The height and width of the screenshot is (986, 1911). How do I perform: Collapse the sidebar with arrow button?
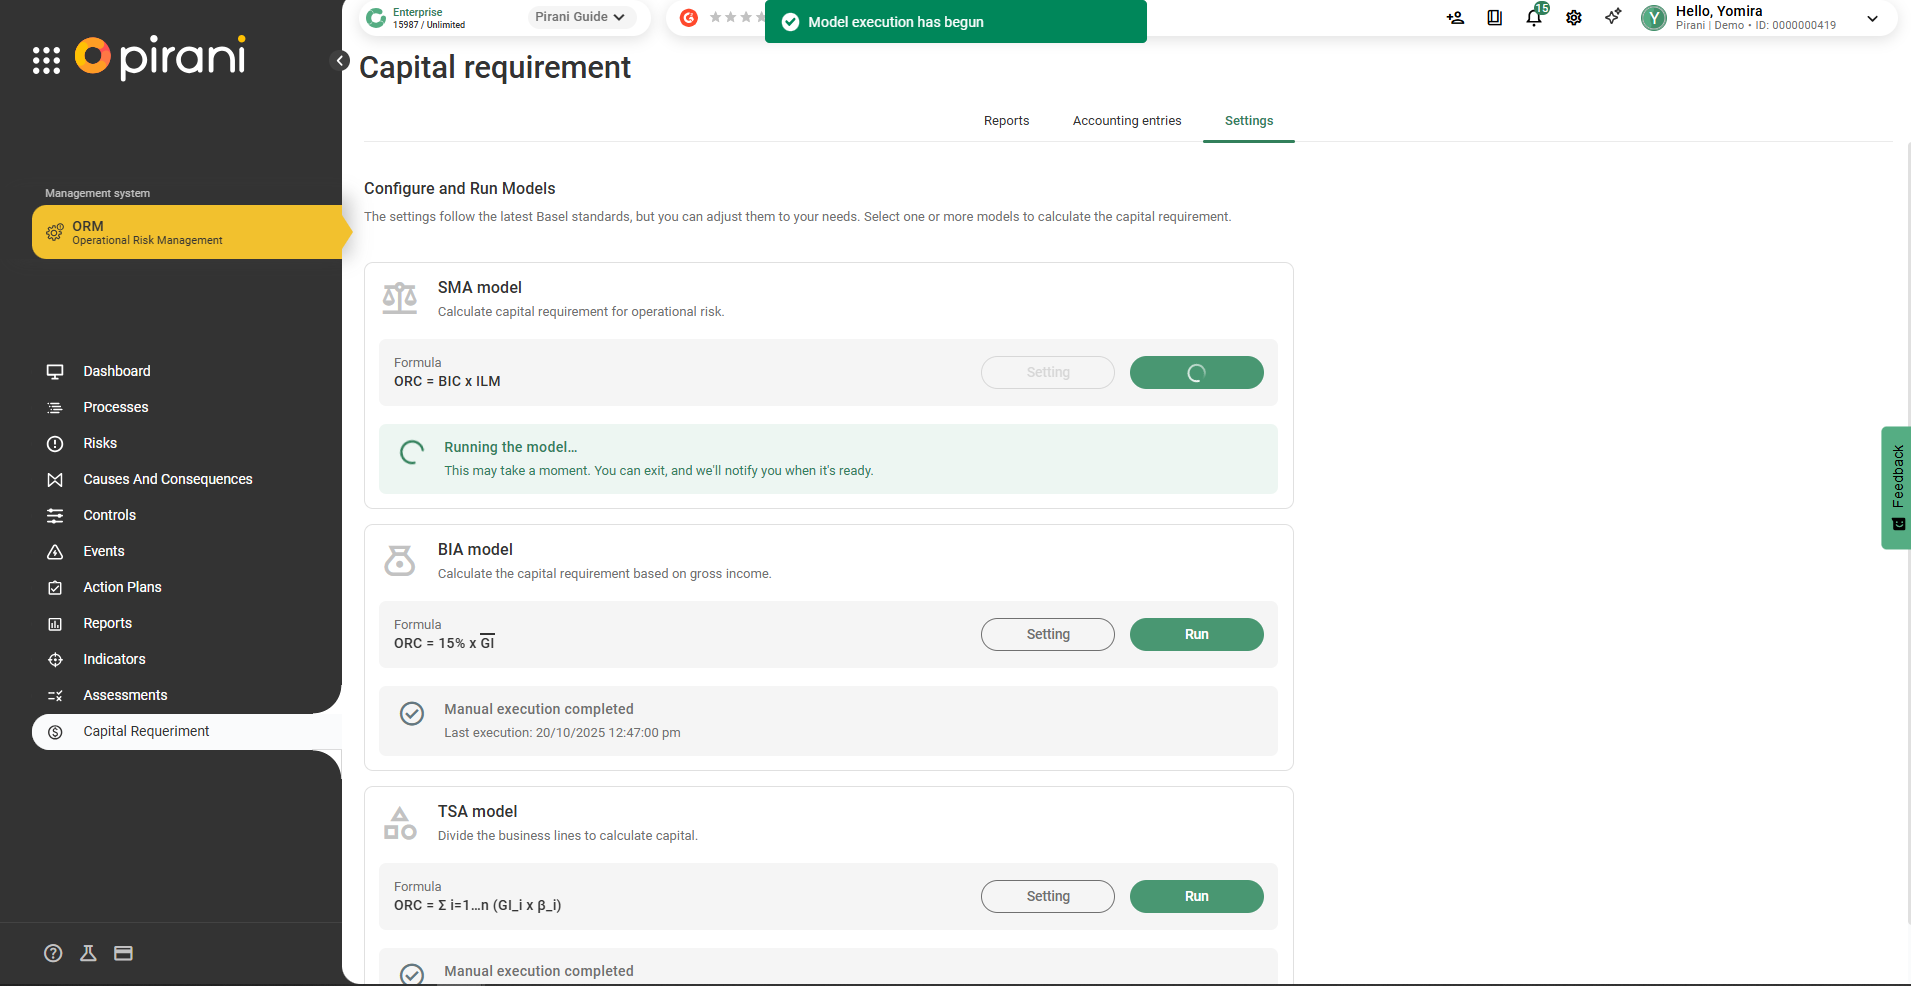[x=340, y=61]
